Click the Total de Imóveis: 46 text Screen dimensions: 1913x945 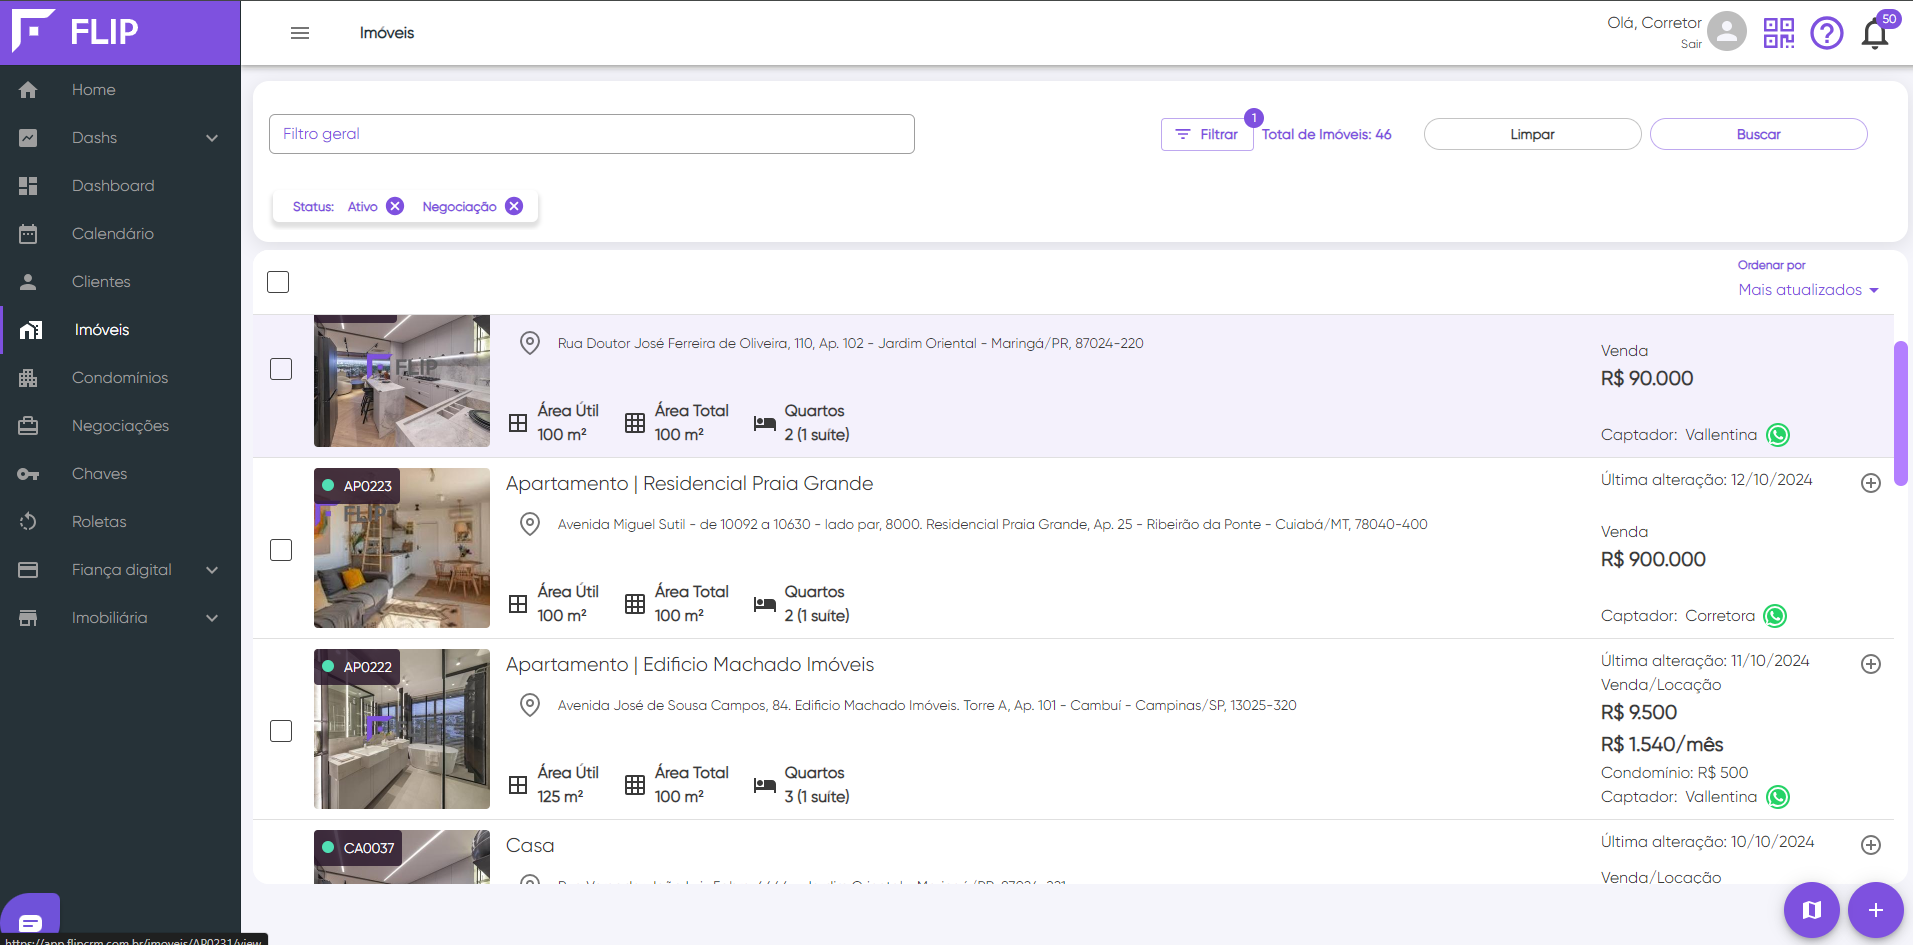tap(1326, 134)
